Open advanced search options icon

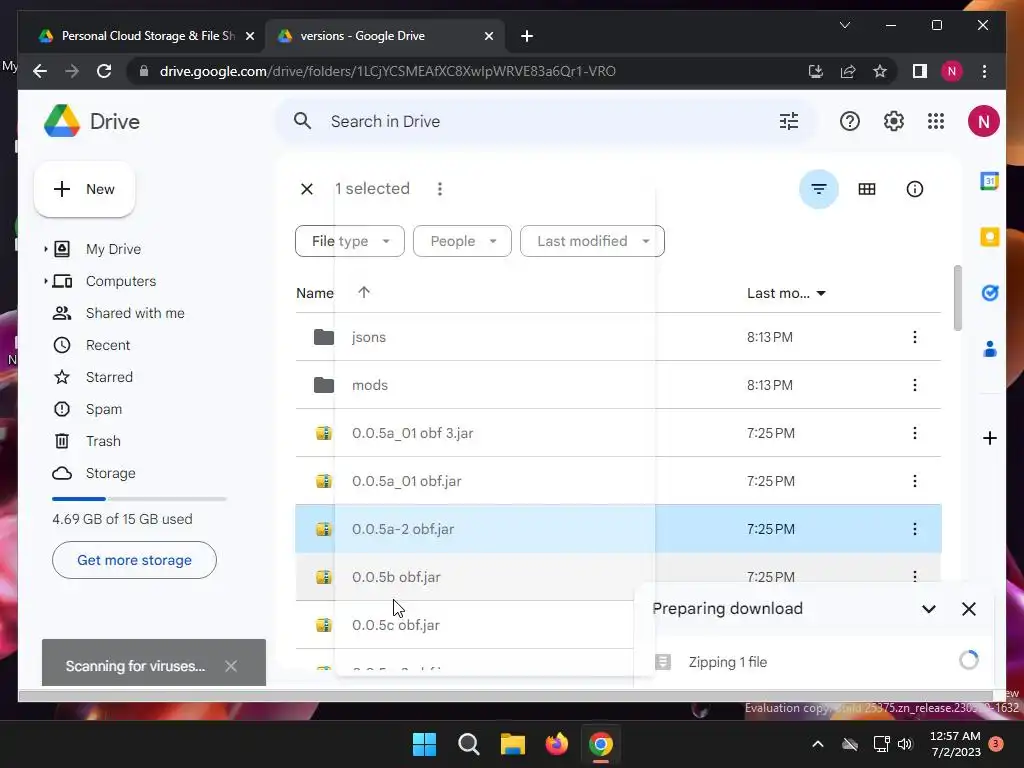click(789, 121)
